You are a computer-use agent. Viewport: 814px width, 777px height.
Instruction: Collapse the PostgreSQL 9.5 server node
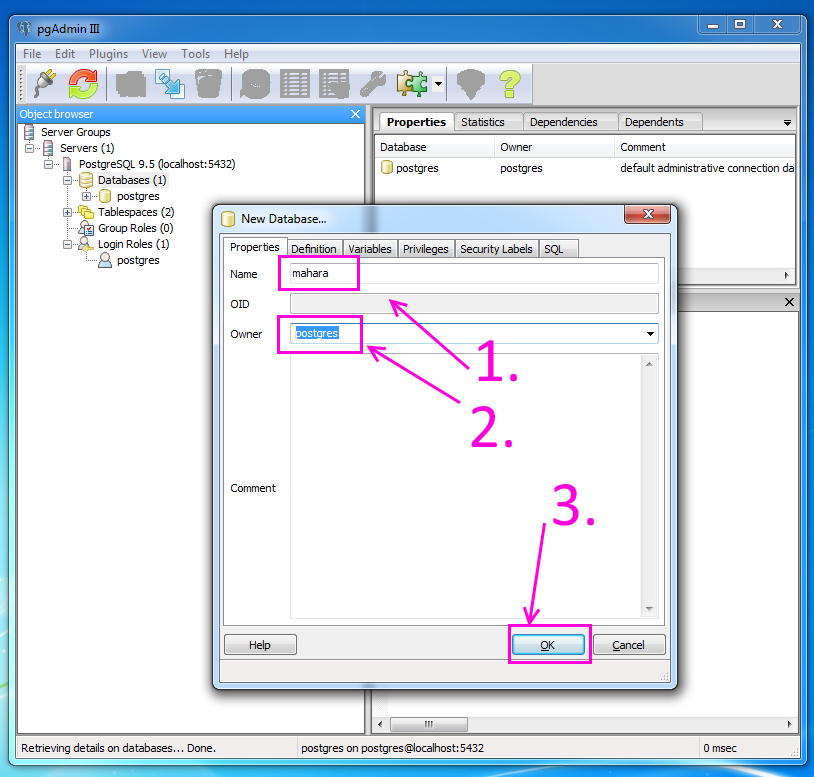48,165
